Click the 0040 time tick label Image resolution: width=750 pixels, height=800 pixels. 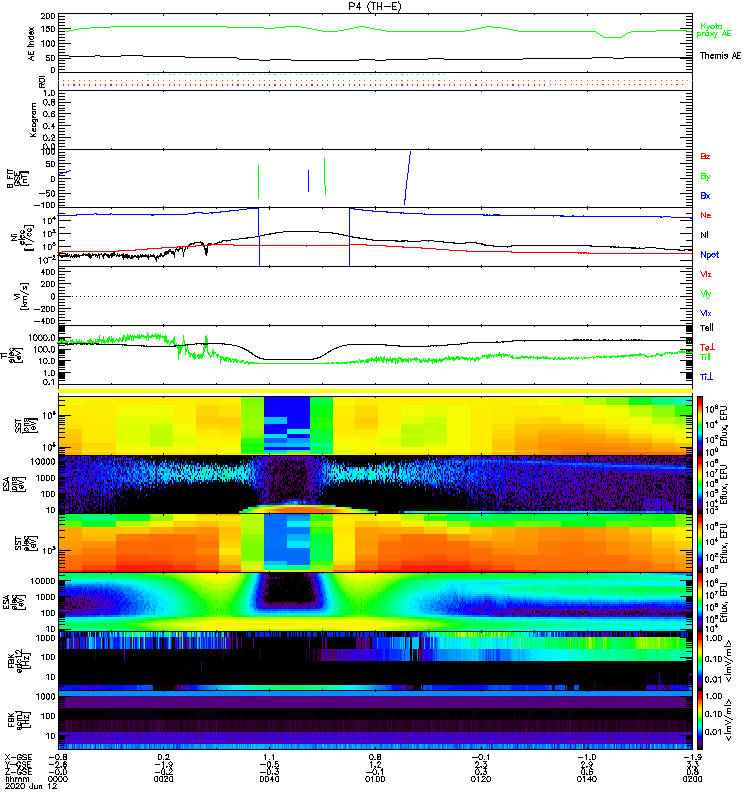point(269,779)
